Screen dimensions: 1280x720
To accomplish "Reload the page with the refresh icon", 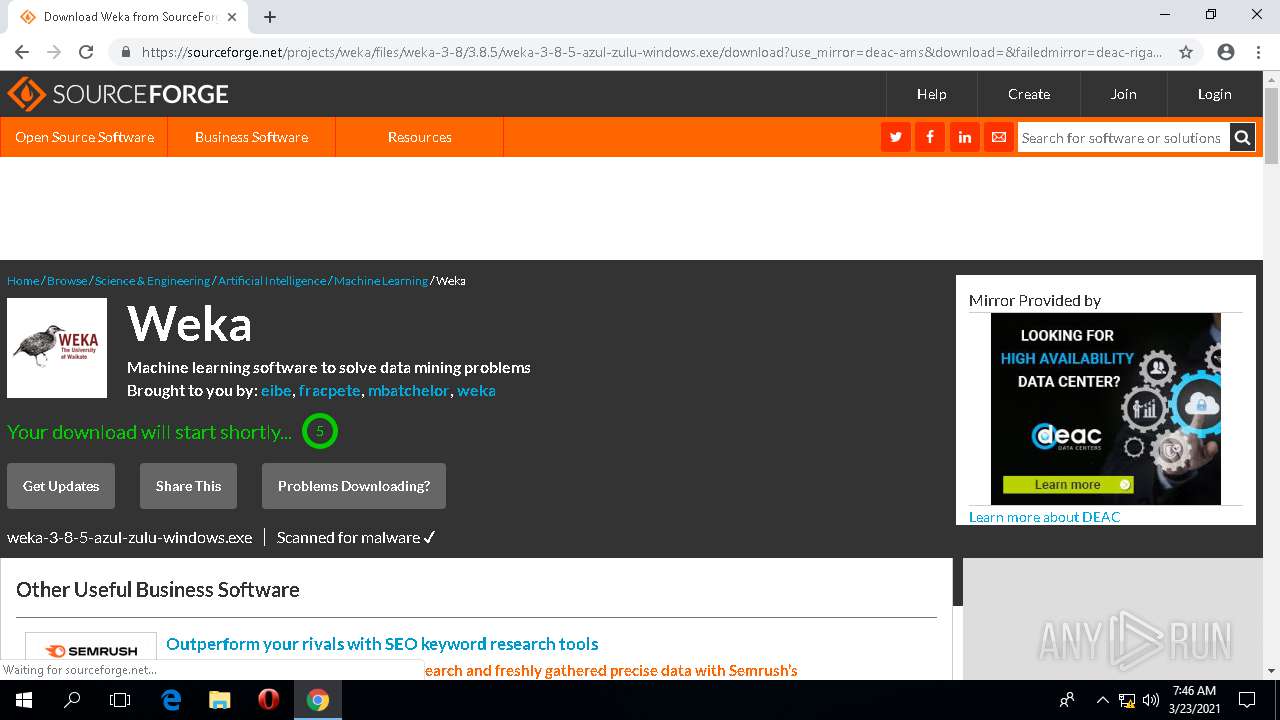I will pyautogui.click(x=86, y=52).
